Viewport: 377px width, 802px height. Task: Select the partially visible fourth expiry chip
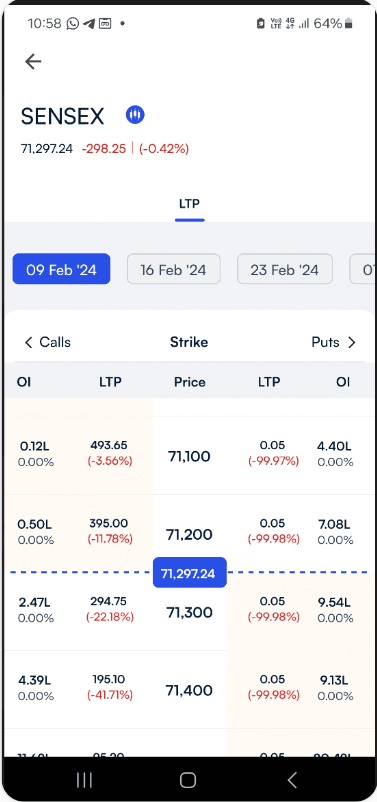tap(363, 269)
